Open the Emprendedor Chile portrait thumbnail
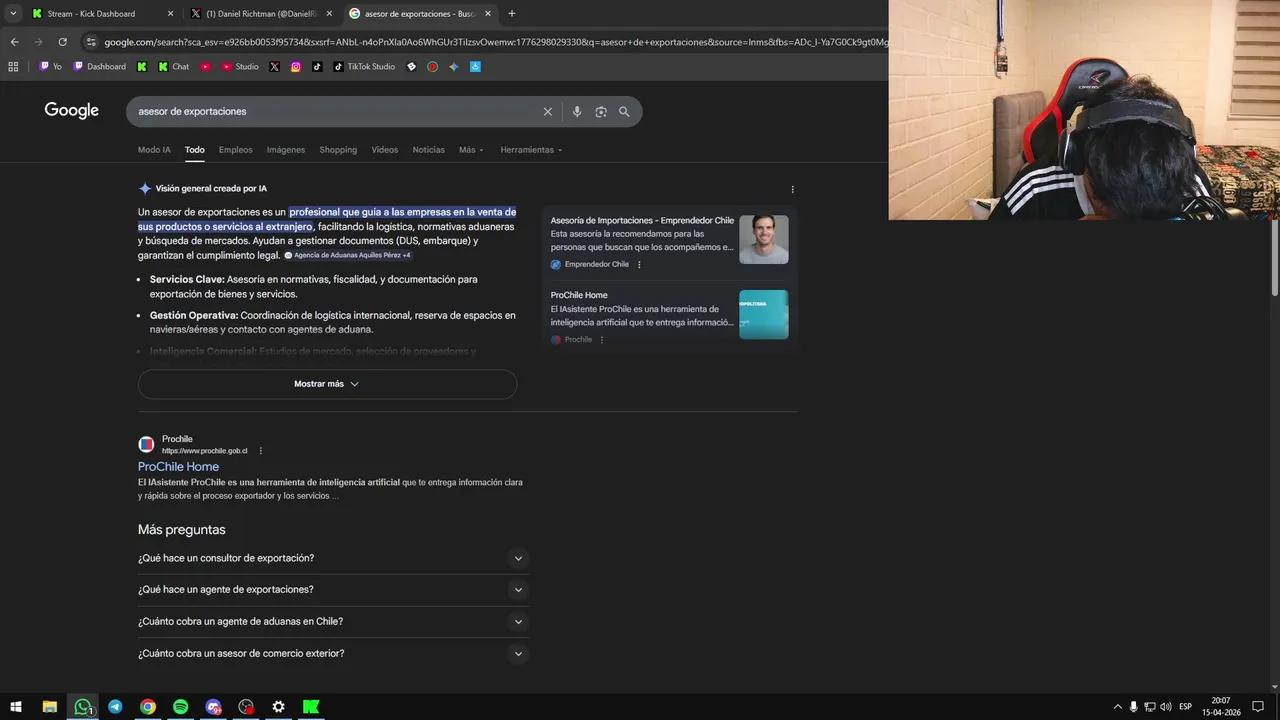Screen dimensions: 1280x720 pyautogui.click(x=764, y=239)
